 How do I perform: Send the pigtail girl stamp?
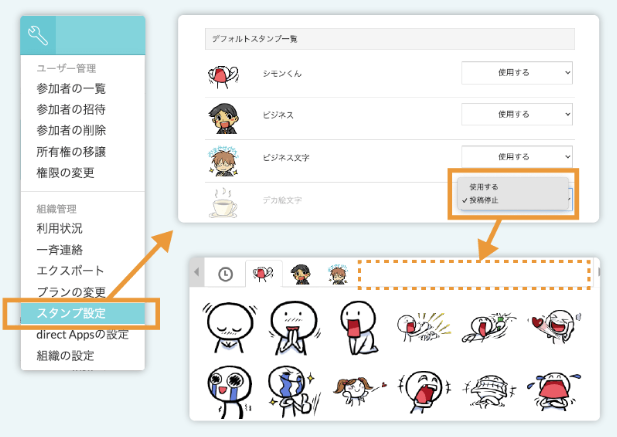click(x=358, y=391)
